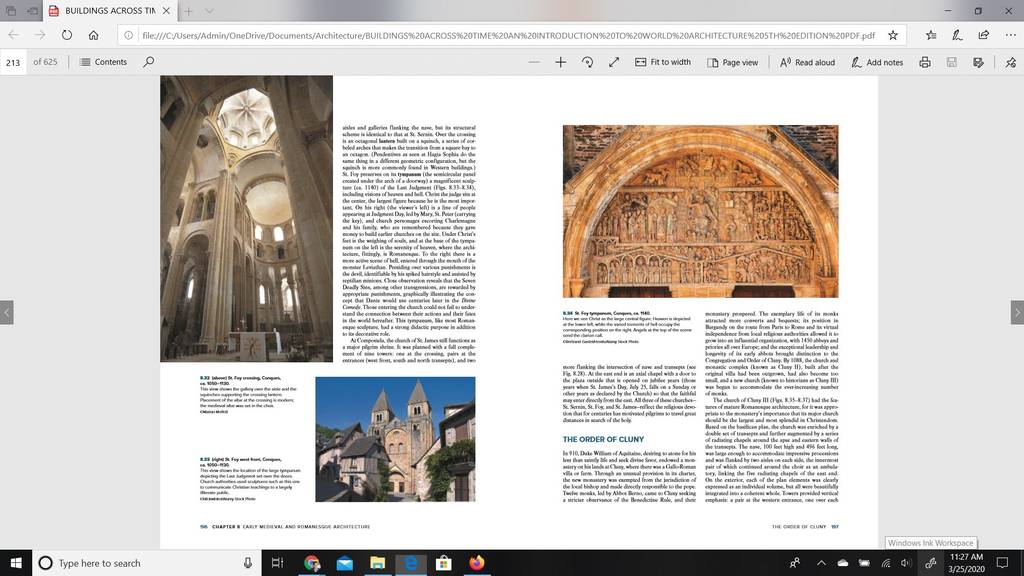This screenshot has height=576, width=1024.
Task: Start Read aloud
Action: [x=808, y=62]
